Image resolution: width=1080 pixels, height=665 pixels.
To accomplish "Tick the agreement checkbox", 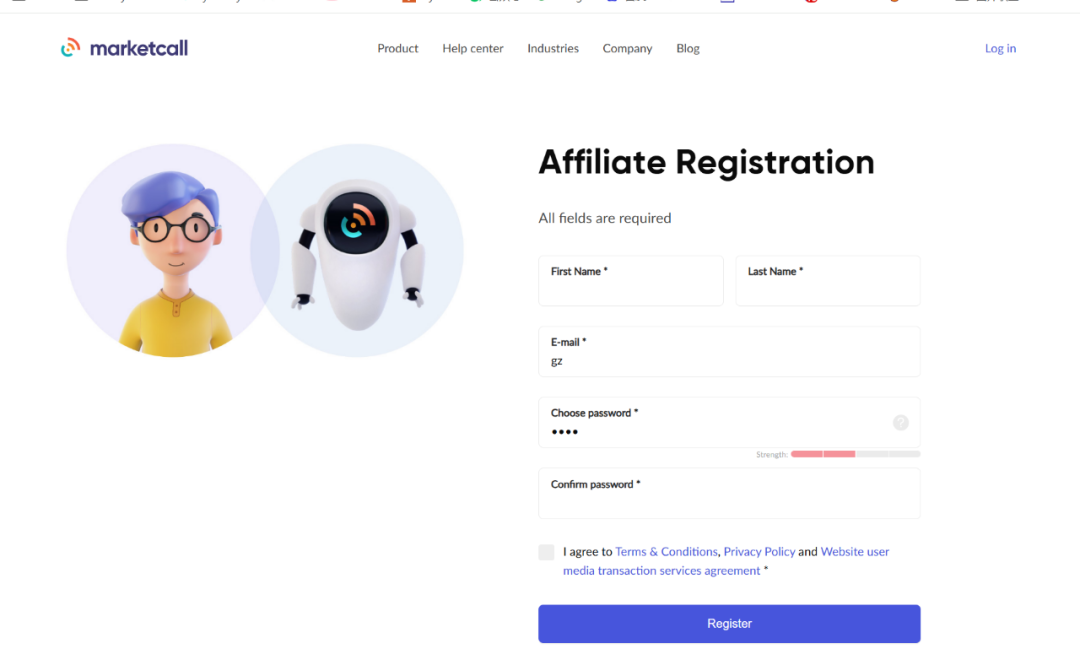I will tap(546, 552).
